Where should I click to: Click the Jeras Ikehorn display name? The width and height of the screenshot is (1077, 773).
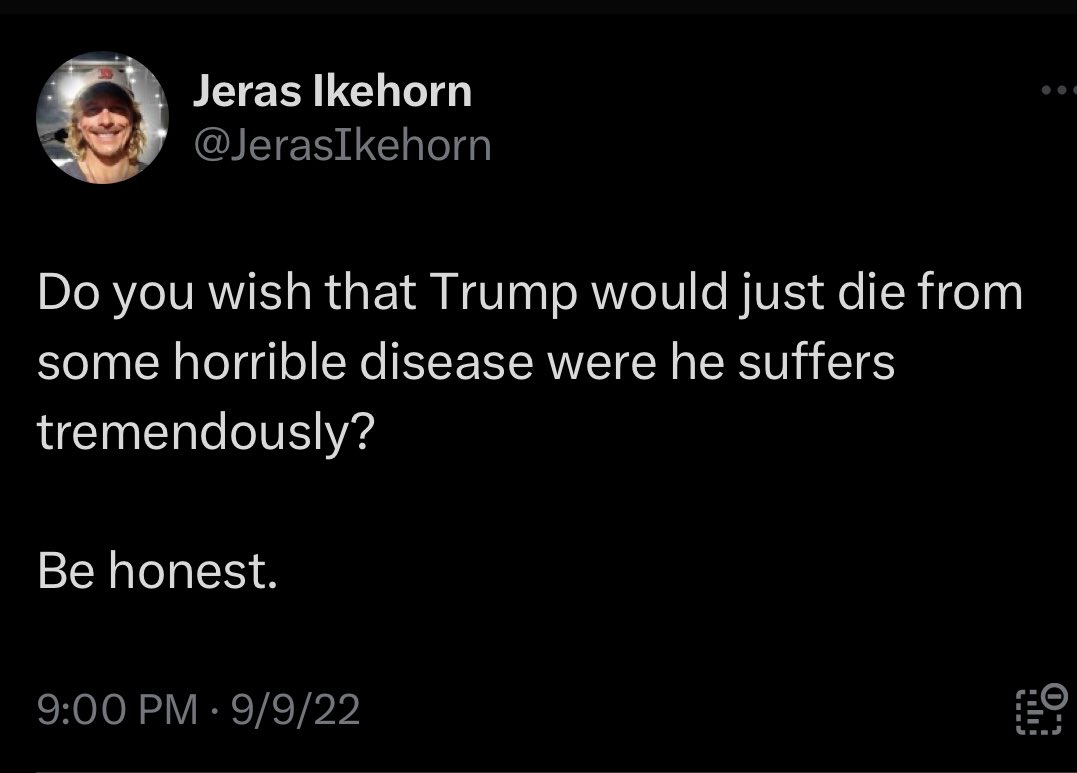pos(331,92)
